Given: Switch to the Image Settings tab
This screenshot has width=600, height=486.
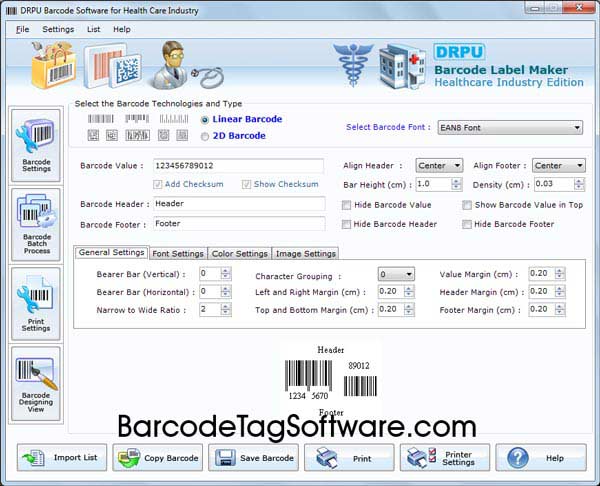Looking at the screenshot, I should 305,254.
